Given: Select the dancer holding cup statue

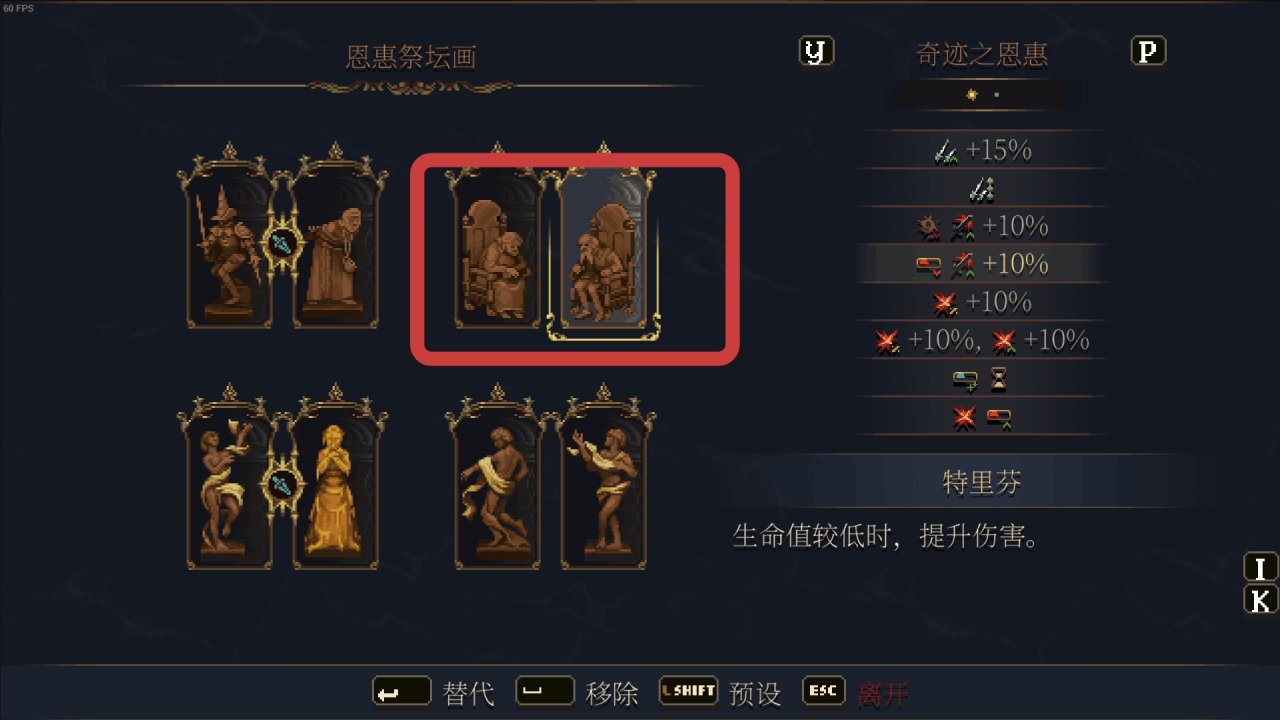Looking at the screenshot, I should (230, 487).
